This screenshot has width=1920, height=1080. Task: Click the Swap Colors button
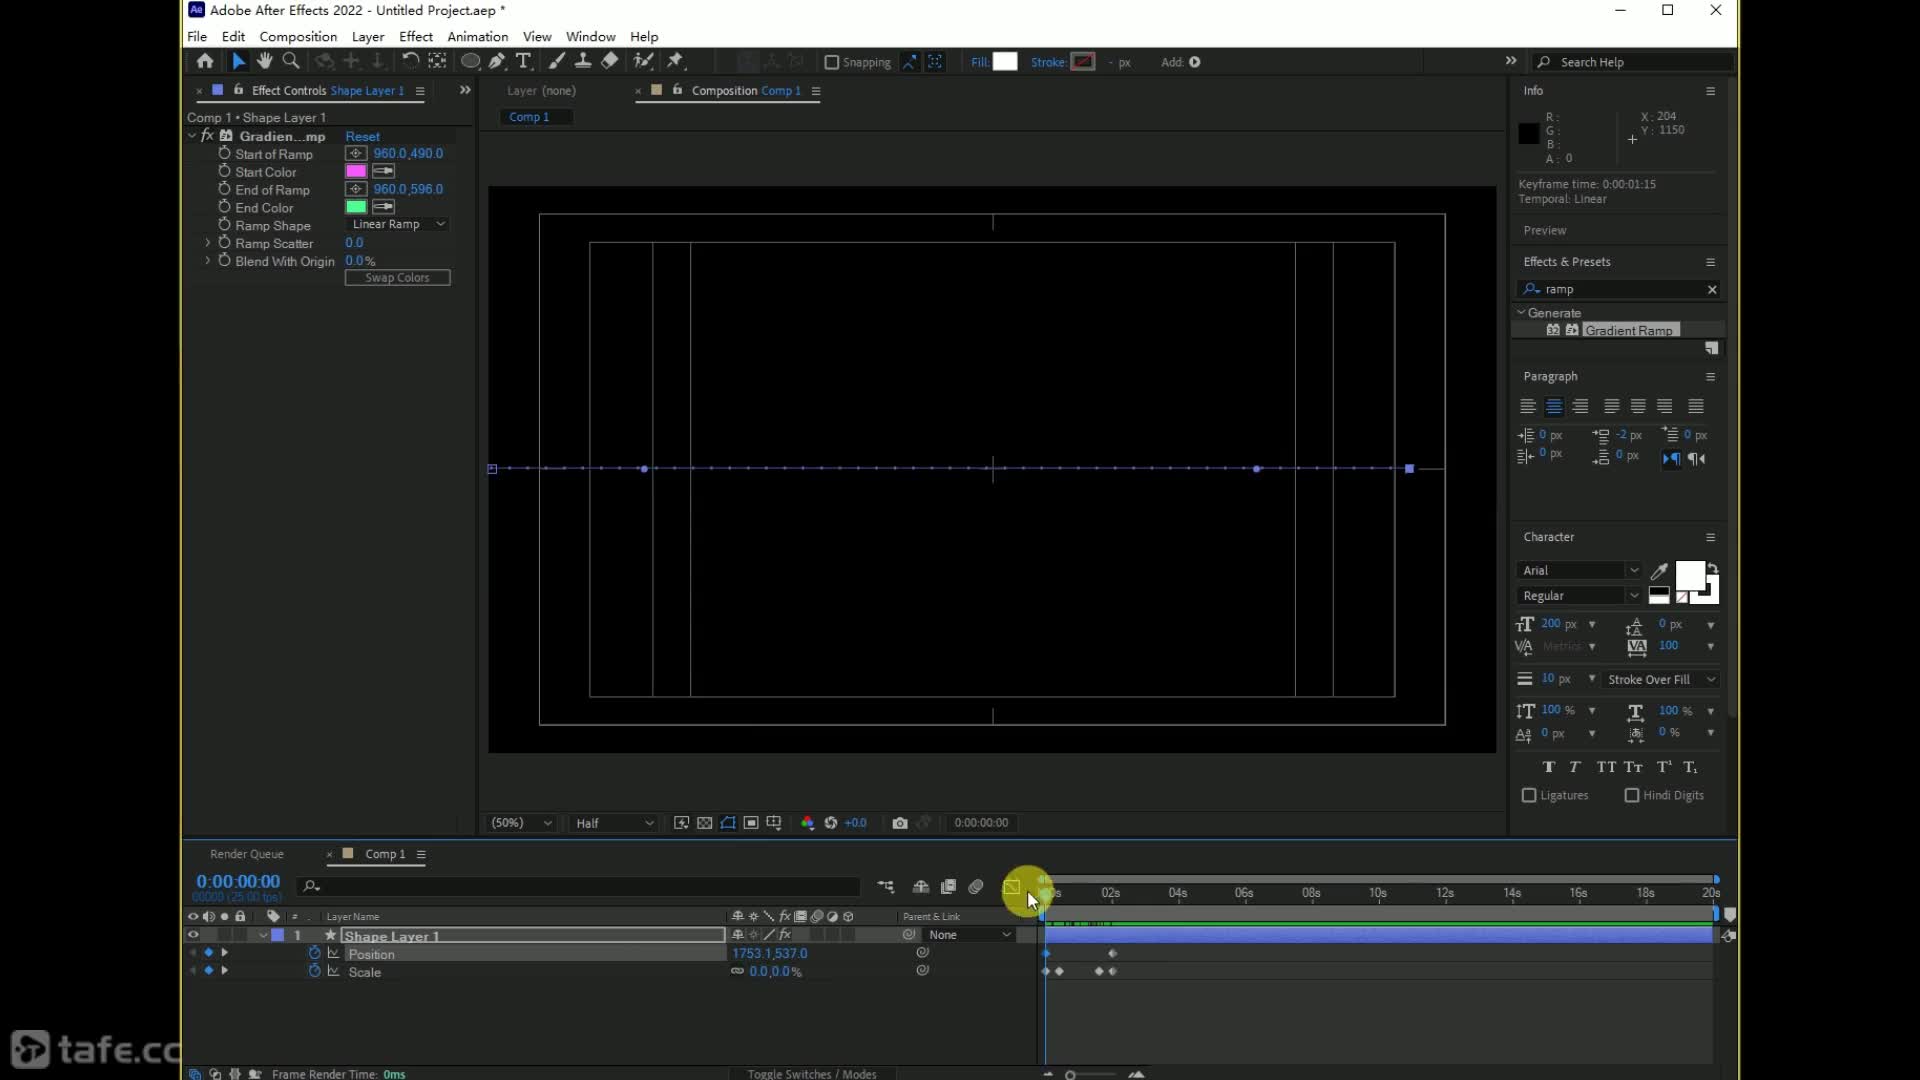(x=397, y=278)
